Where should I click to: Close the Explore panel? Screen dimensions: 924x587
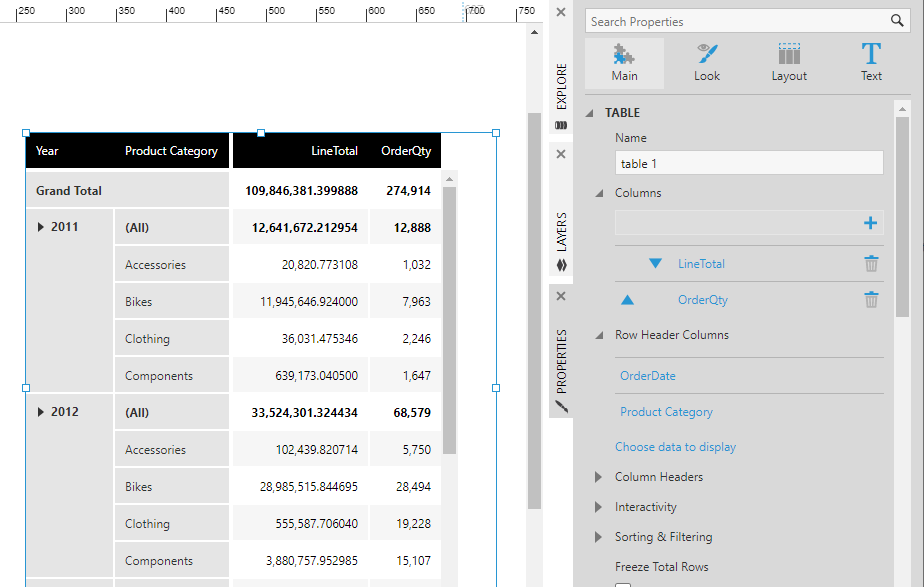click(561, 12)
